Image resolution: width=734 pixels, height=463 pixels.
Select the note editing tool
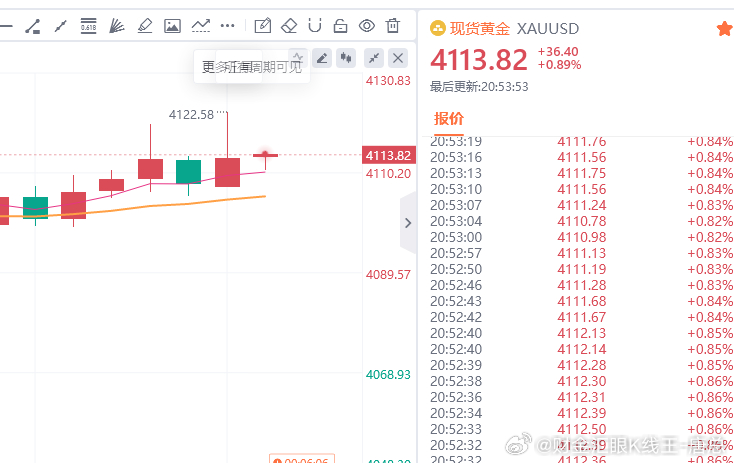263,25
